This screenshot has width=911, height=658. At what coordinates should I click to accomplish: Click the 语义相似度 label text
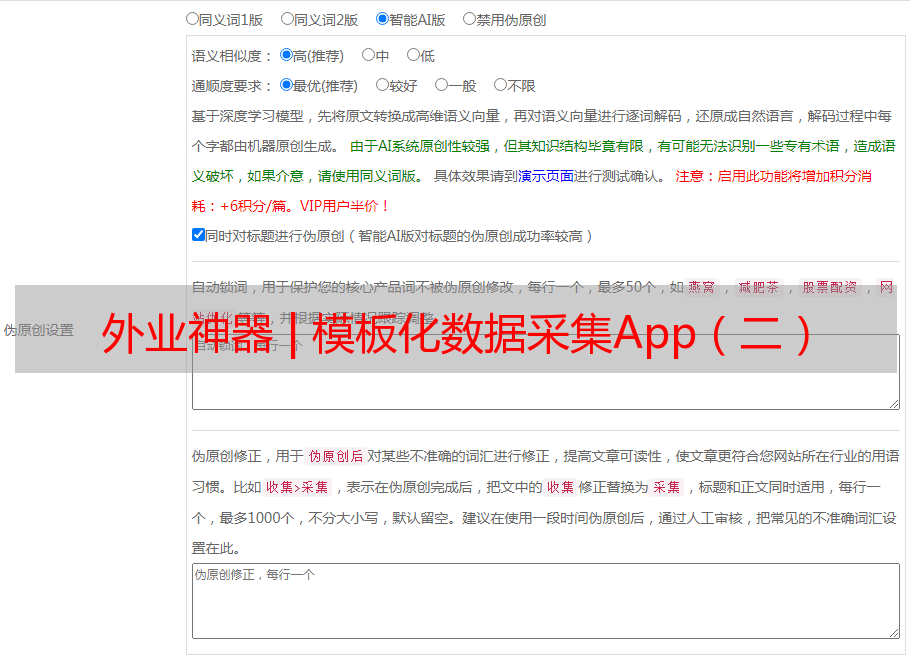pyautogui.click(x=232, y=56)
